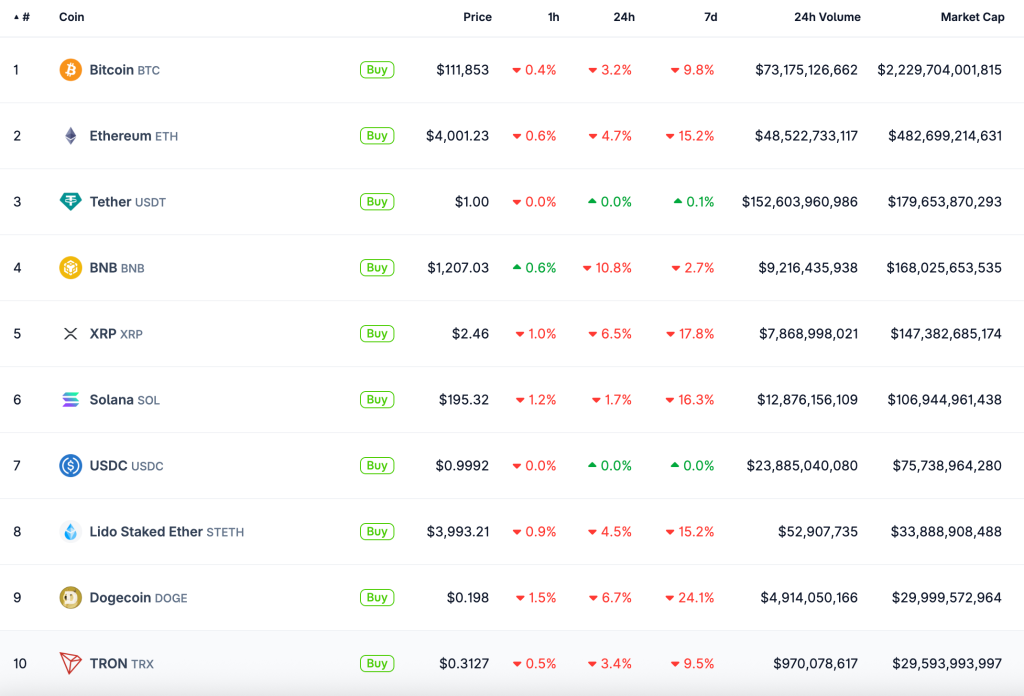Click the Dogecoin logo icon

click(x=70, y=598)
